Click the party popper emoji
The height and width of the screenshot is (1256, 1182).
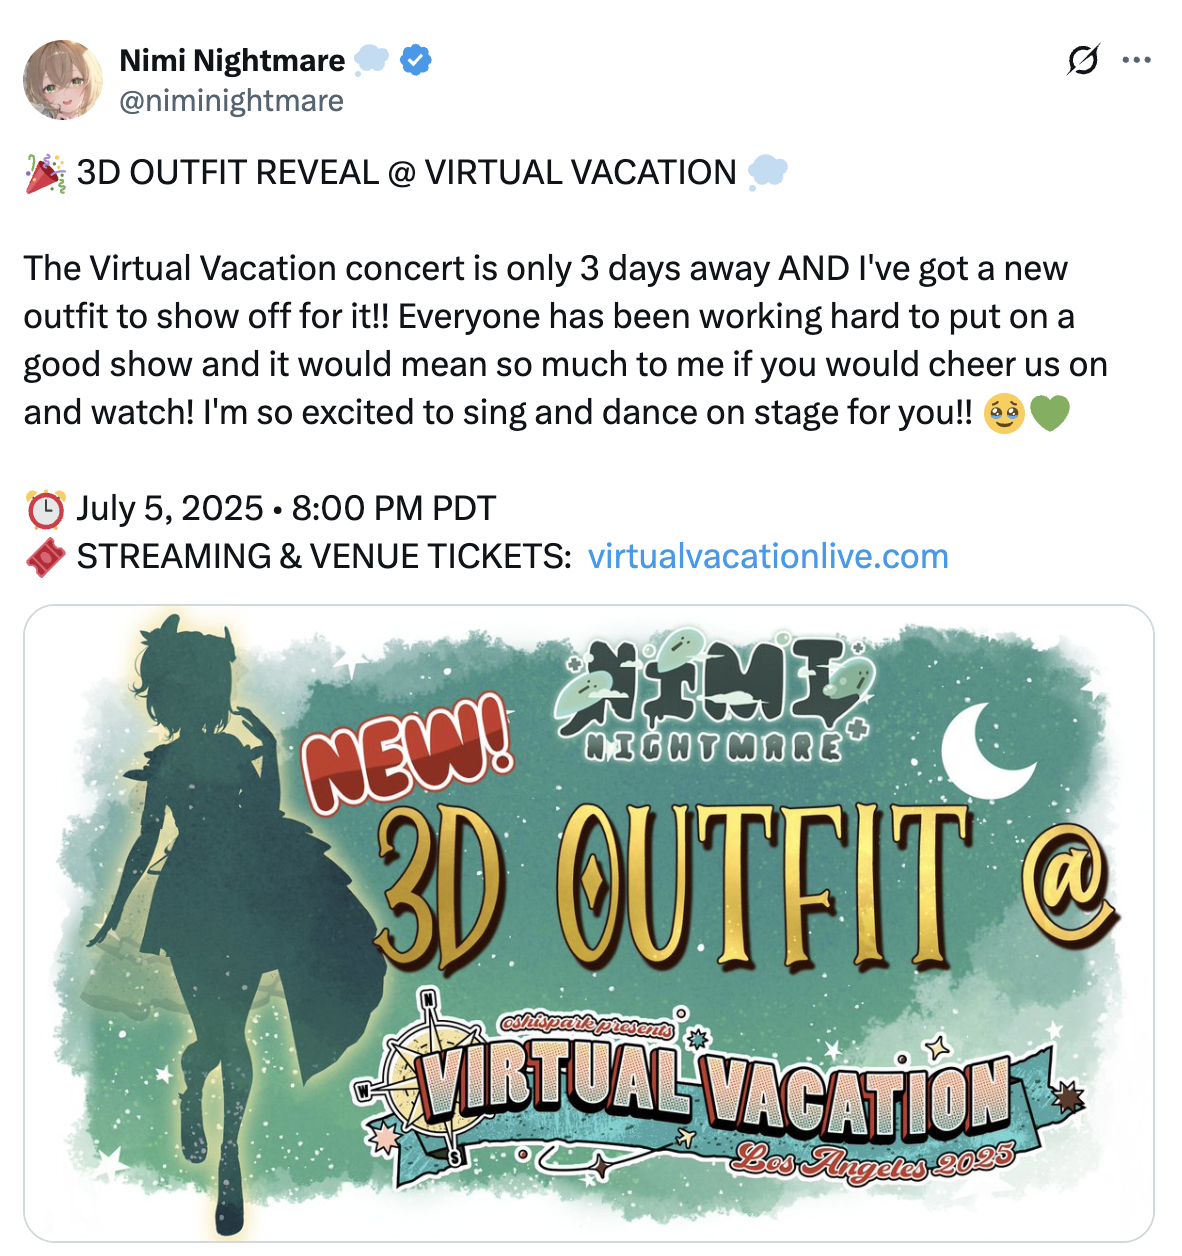pyautogui.click(x=45, y=173)
